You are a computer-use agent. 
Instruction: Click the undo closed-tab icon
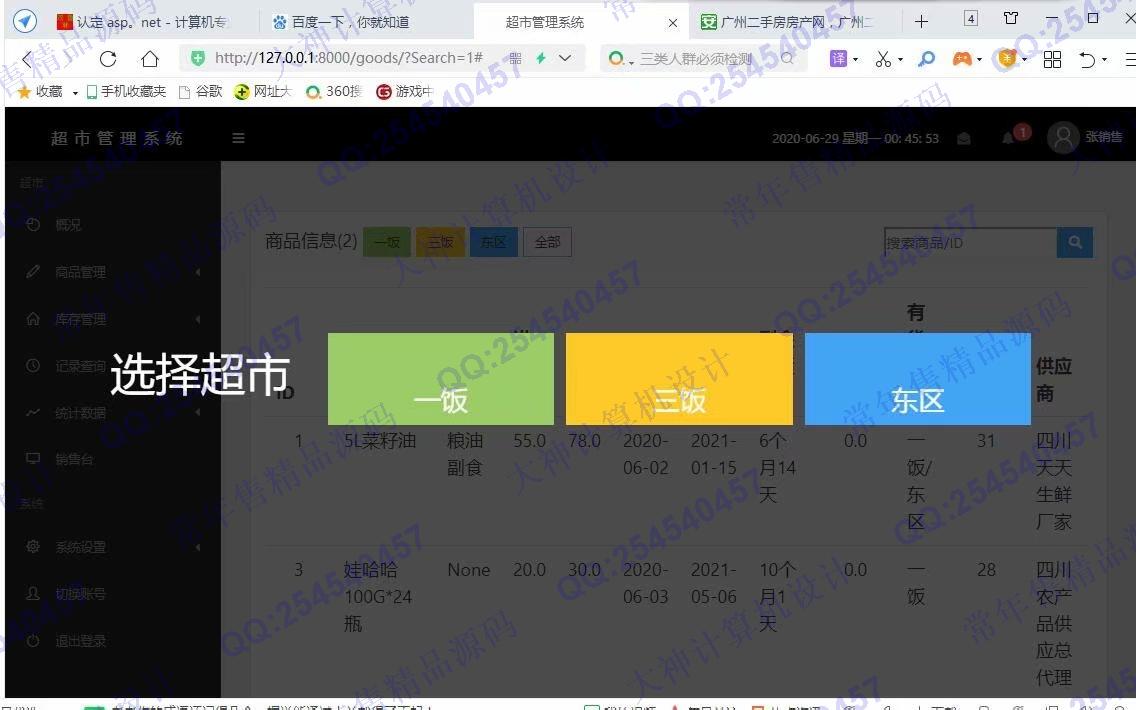point(1087,59)
